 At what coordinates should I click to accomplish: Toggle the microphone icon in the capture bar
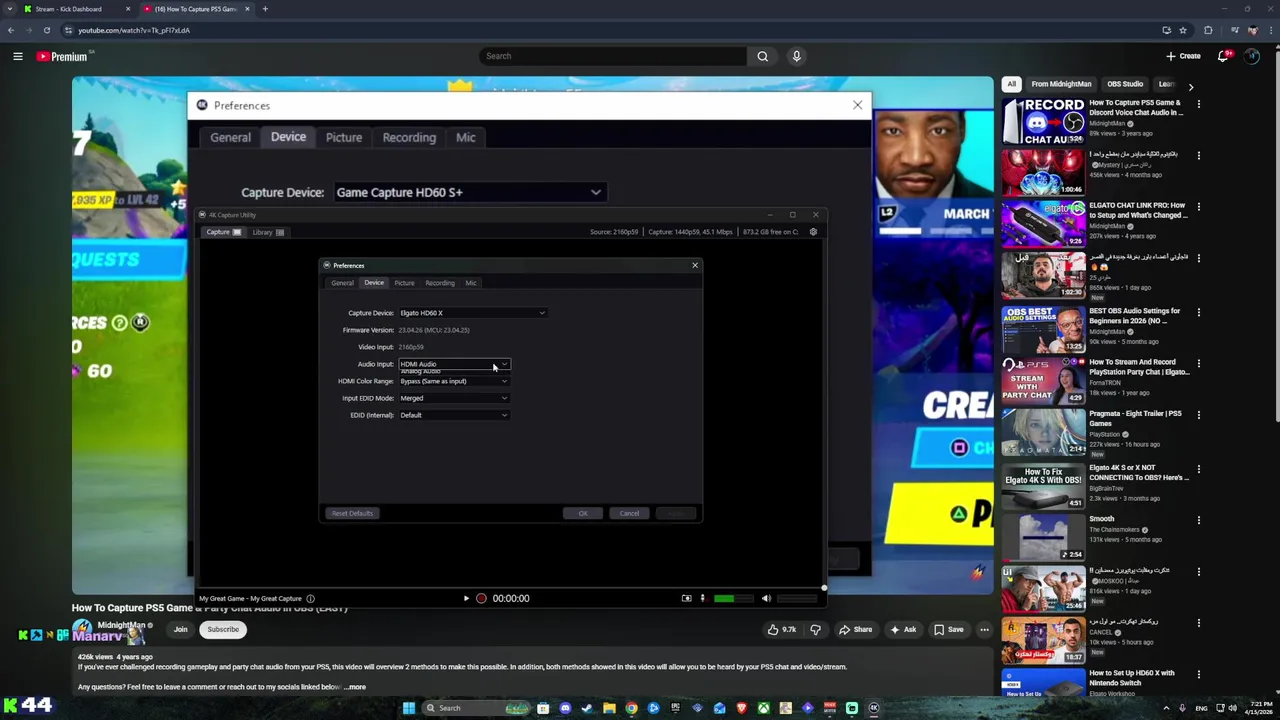pyautogui.click(x=702, y=598)
